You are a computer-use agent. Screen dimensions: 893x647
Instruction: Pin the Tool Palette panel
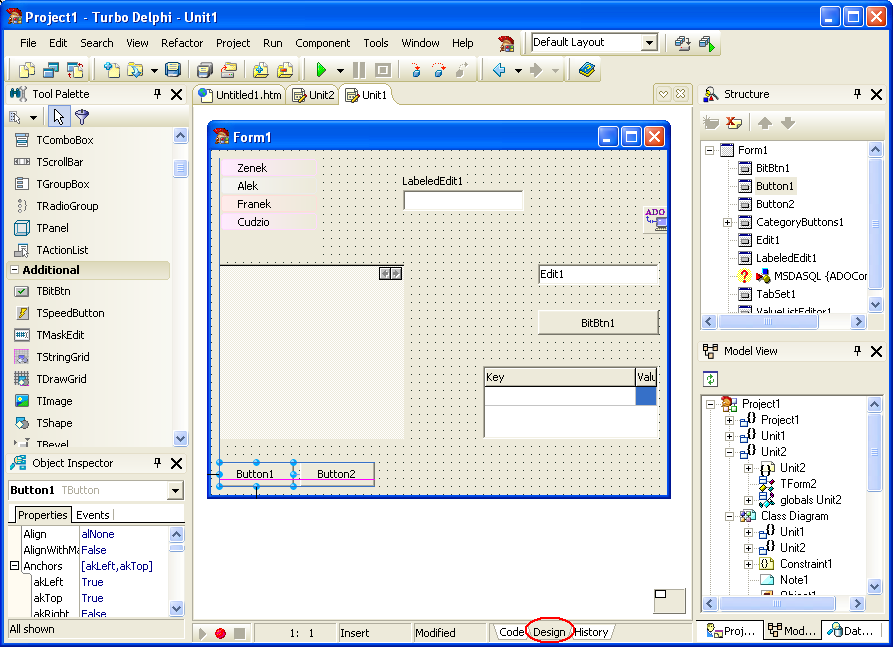[x=157, y=94]
